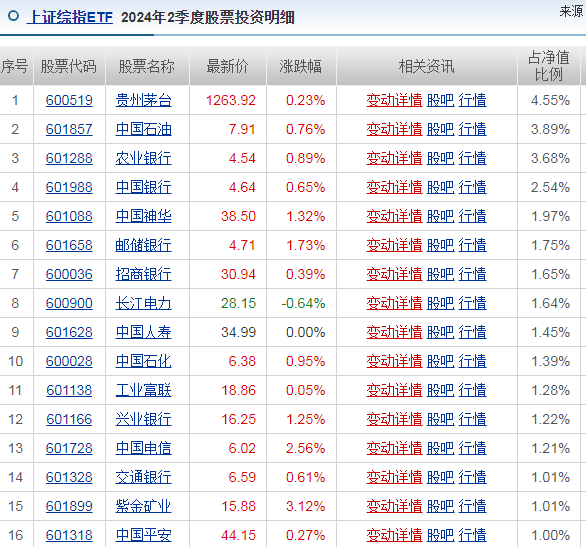This screenshot has height=547, width=586.
Task: Open stock code 601728
Action: pos(69,448)
